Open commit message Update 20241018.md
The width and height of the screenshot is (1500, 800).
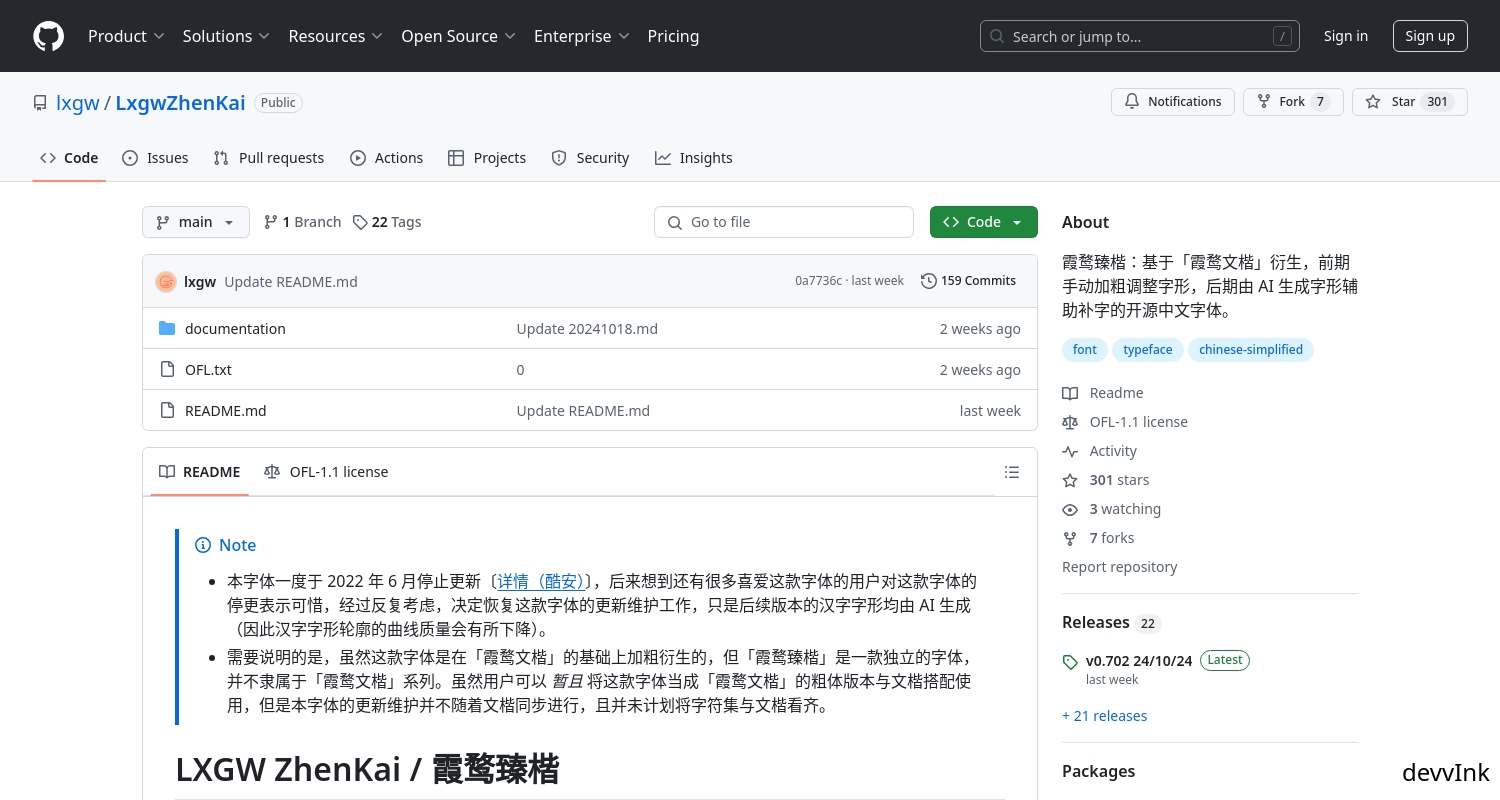(587, 329)
